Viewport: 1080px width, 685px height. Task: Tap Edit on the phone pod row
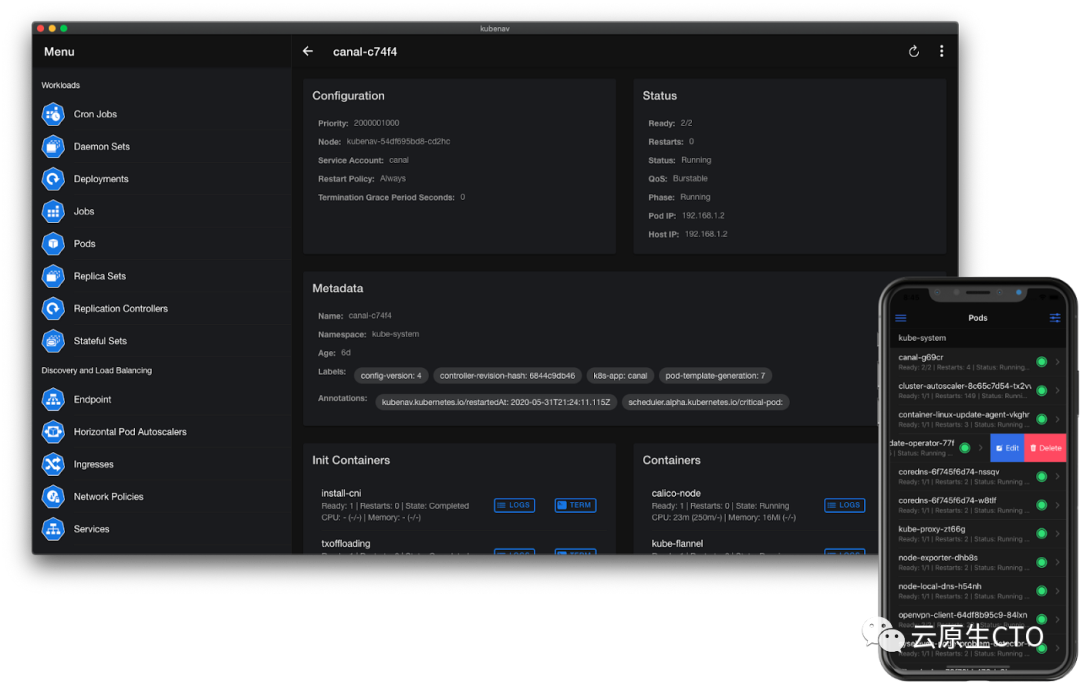pos(1007,448)
